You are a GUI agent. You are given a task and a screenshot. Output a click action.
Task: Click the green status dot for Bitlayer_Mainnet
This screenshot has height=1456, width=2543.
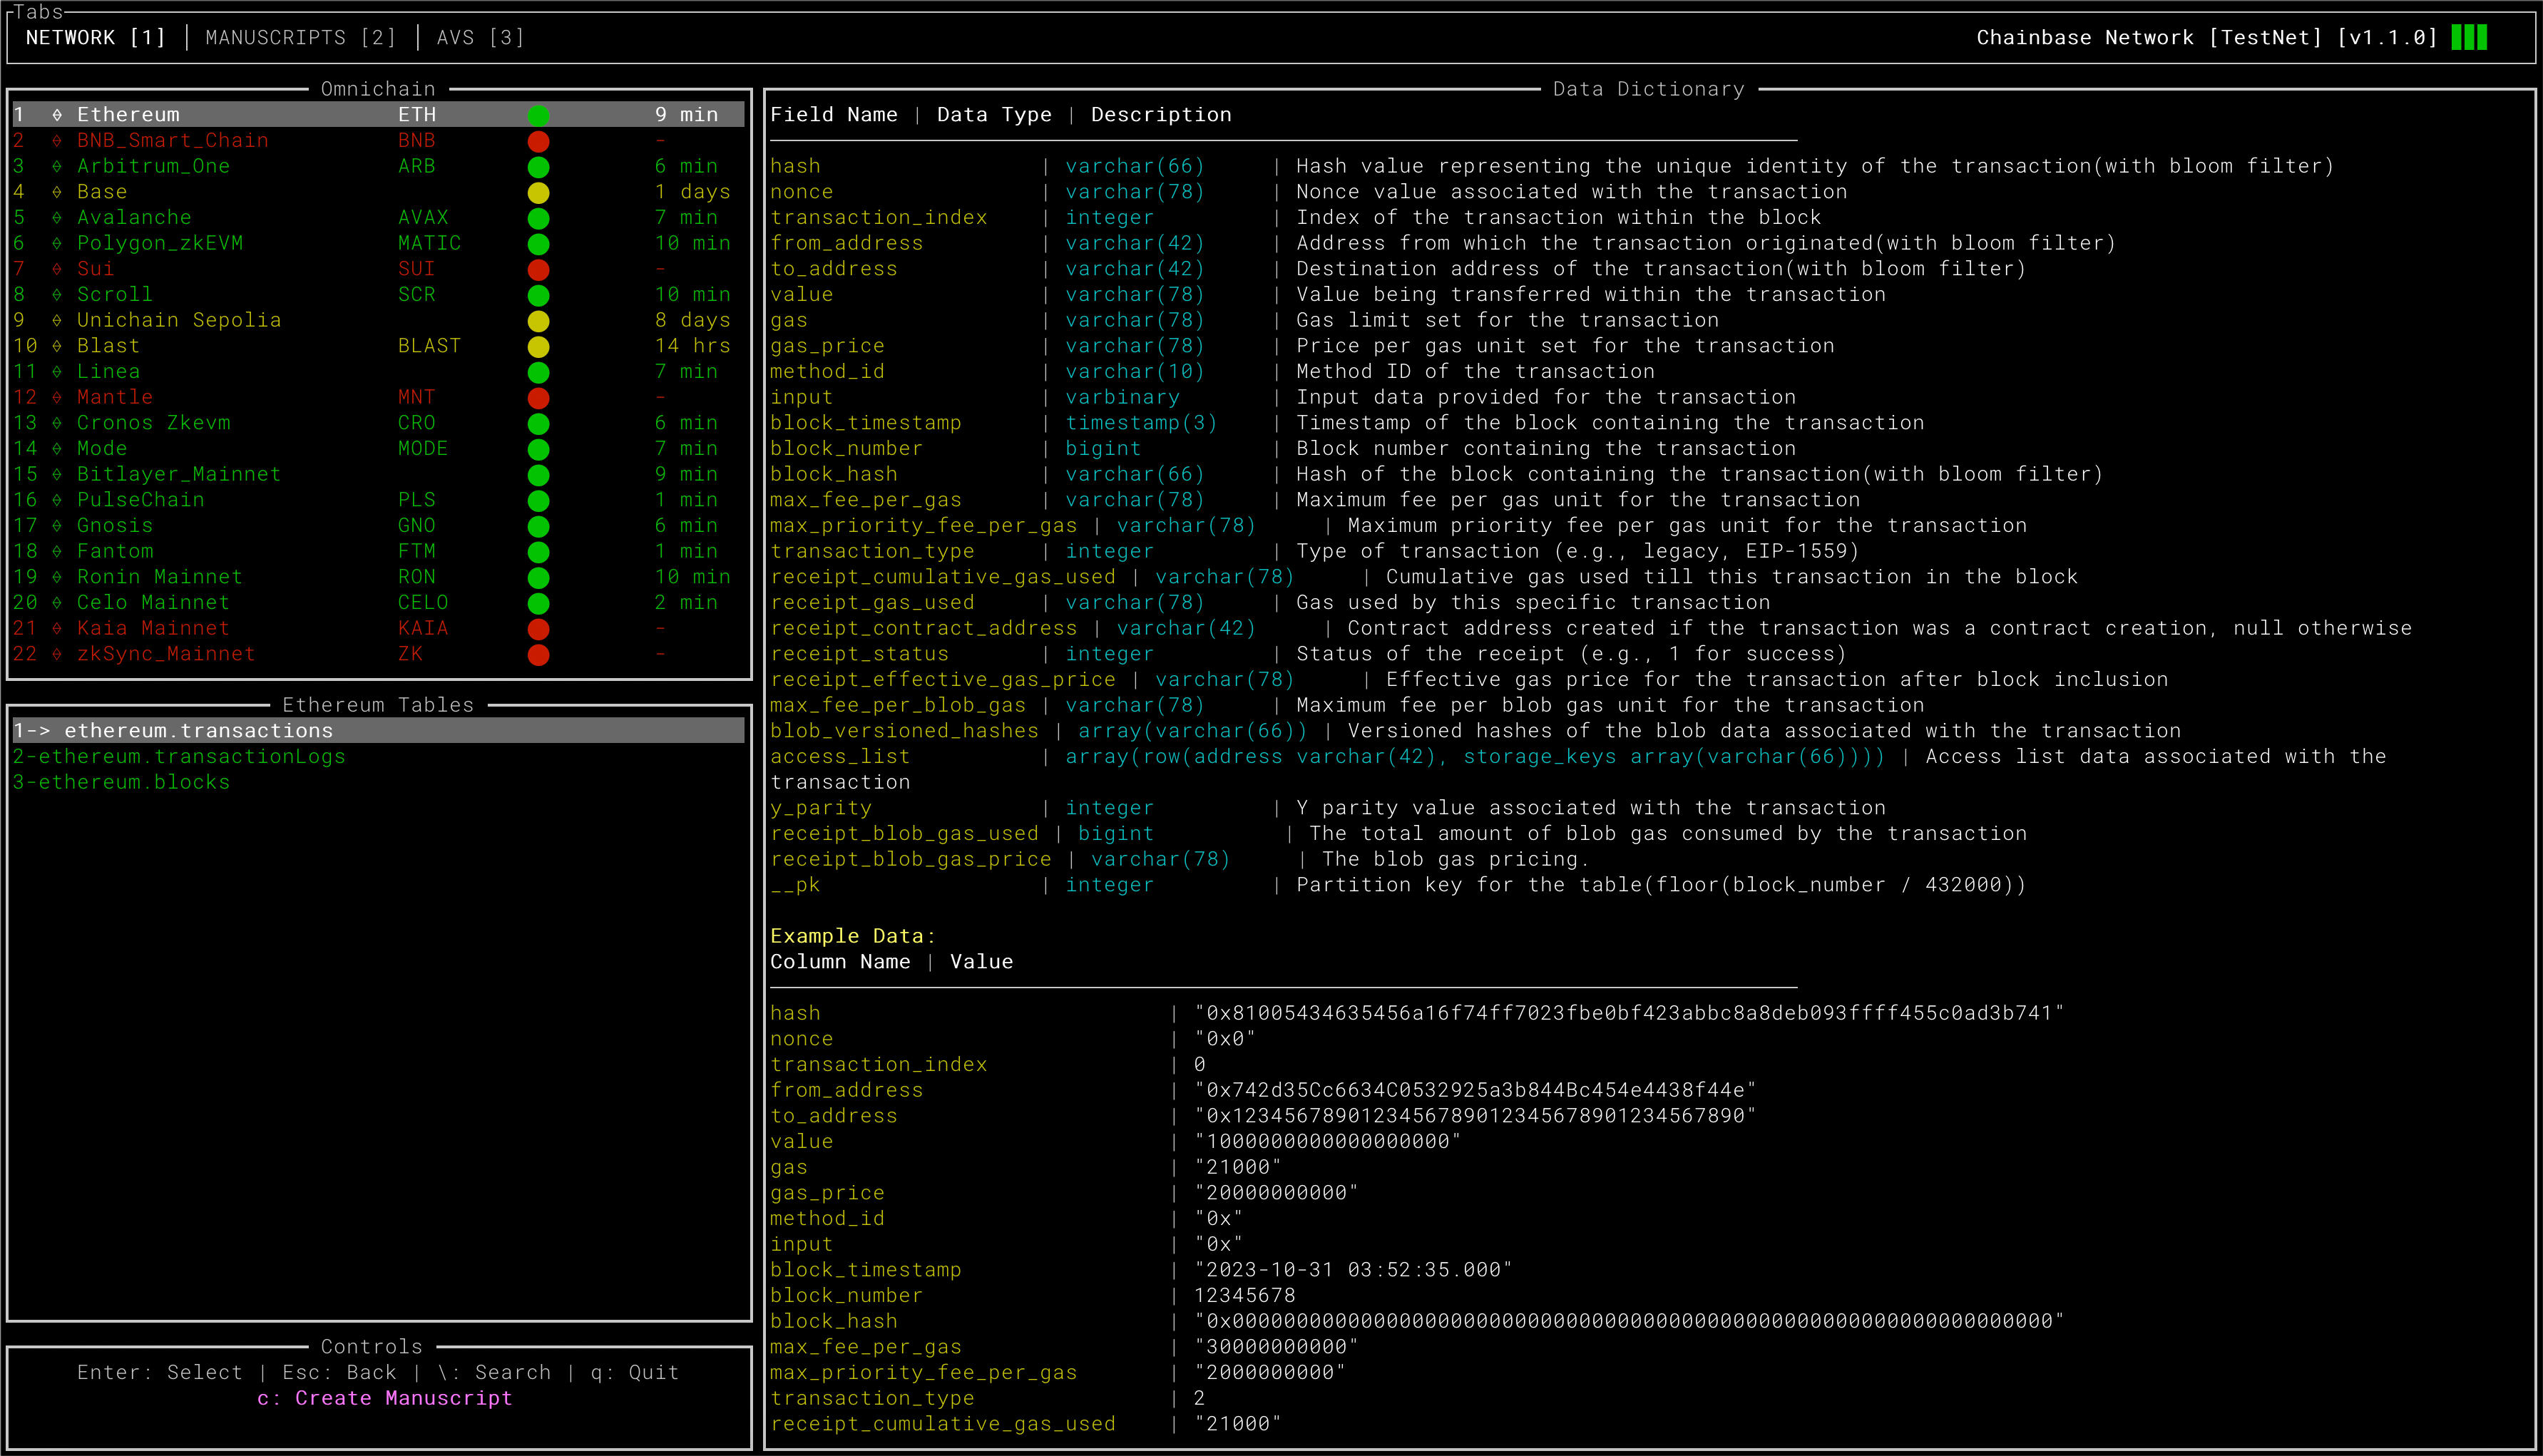click(538, 474)
